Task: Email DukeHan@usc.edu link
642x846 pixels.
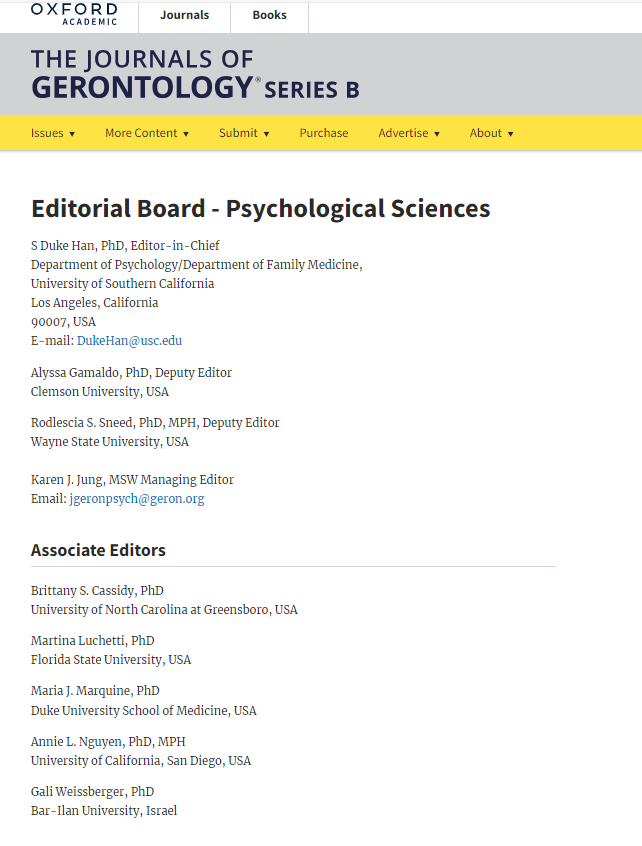Action: tap(129, 341)
